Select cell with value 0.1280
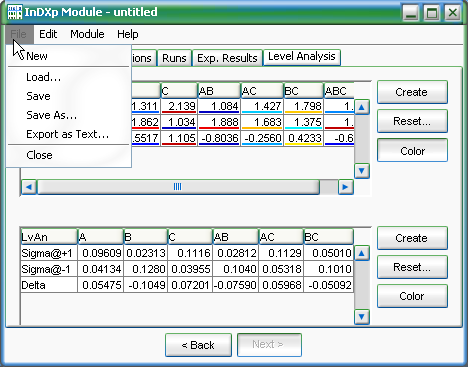The image size is (468, 367). coord(146,269)
